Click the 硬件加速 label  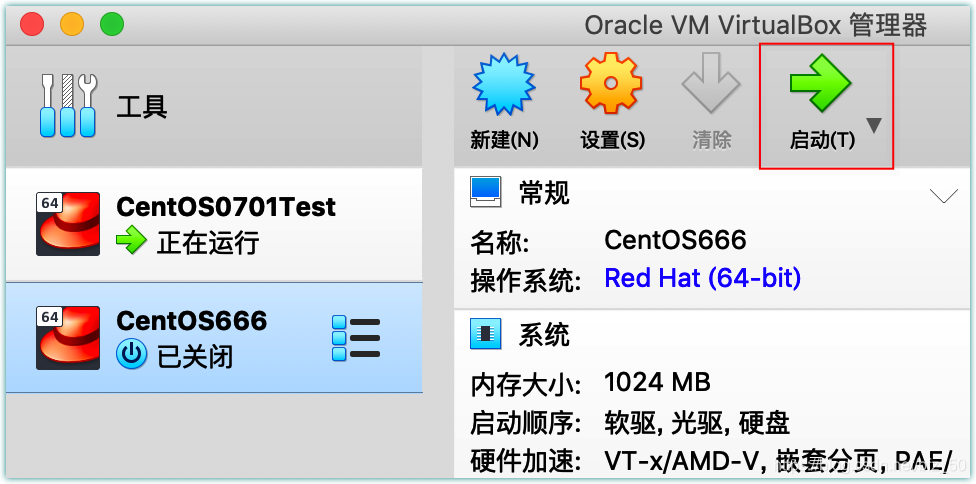pyautogui.click(x=526, y=462)
